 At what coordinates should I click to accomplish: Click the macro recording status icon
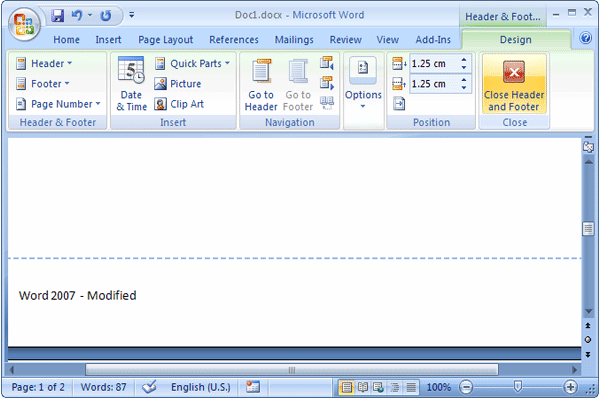tap(253, 387)
